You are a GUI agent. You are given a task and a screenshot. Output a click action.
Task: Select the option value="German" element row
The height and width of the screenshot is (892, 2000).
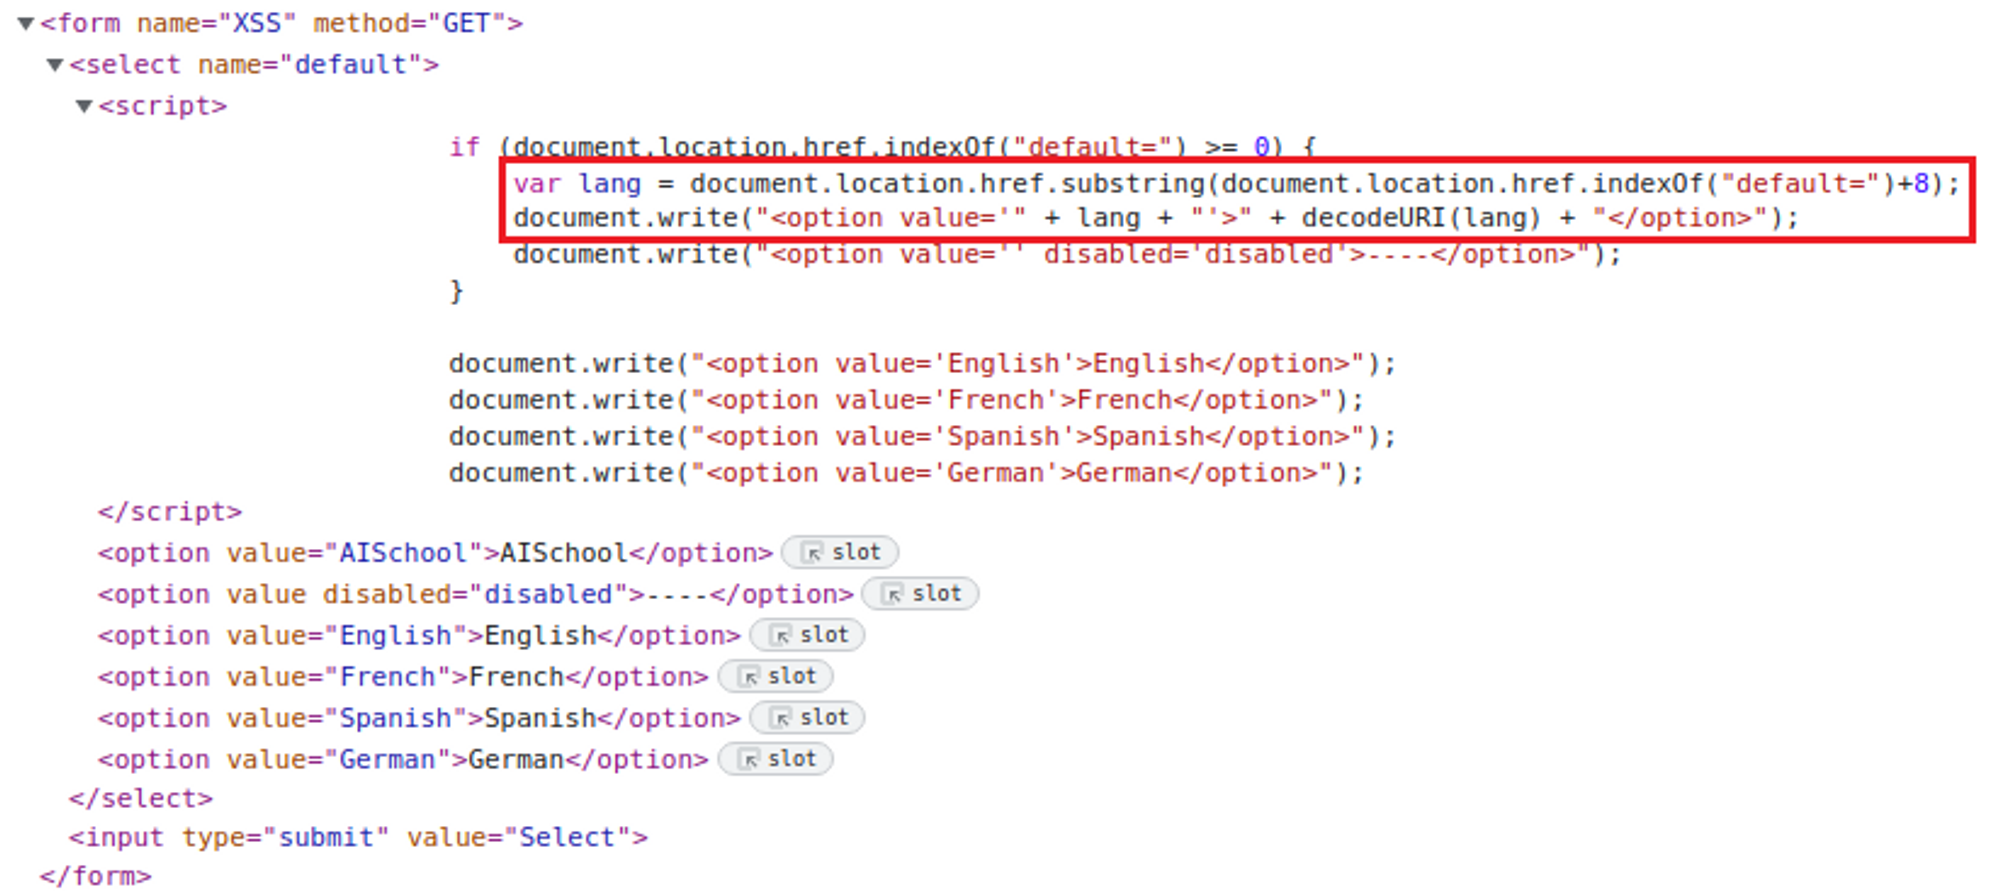(403, 759)
